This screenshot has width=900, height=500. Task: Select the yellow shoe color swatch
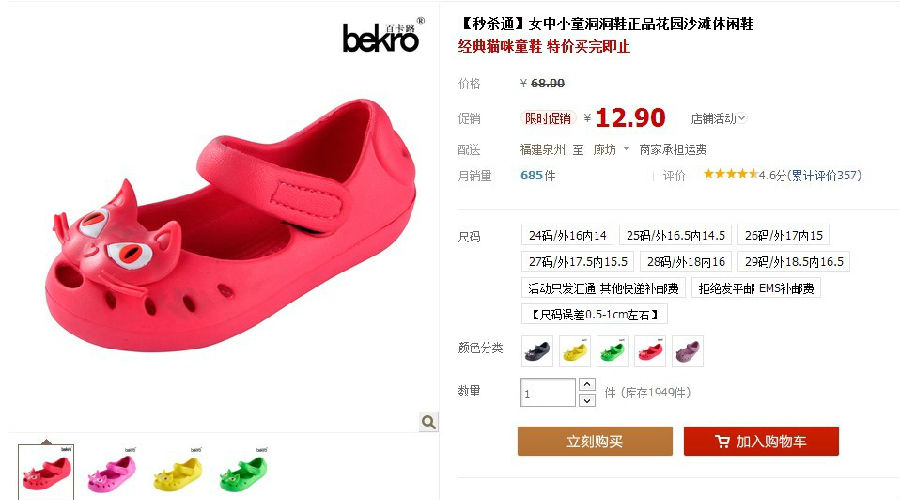pyautogui.click(x=575, y=351)
